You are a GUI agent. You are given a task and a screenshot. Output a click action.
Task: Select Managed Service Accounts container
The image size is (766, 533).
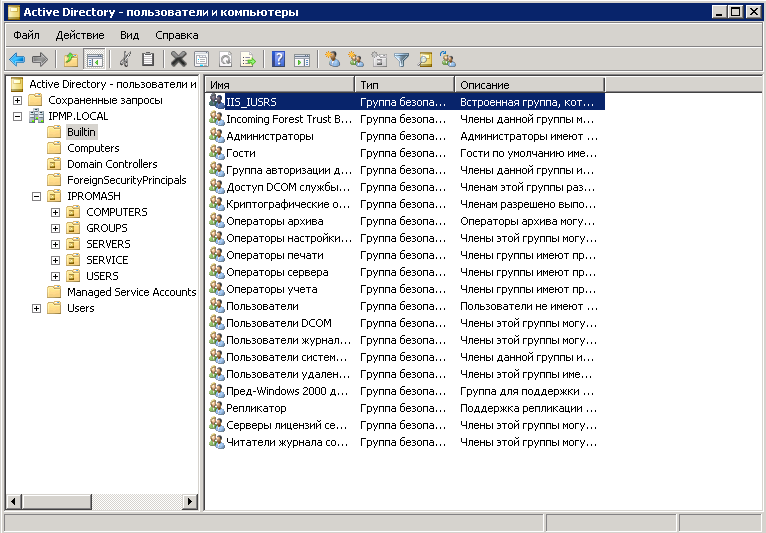coord(131,292)
